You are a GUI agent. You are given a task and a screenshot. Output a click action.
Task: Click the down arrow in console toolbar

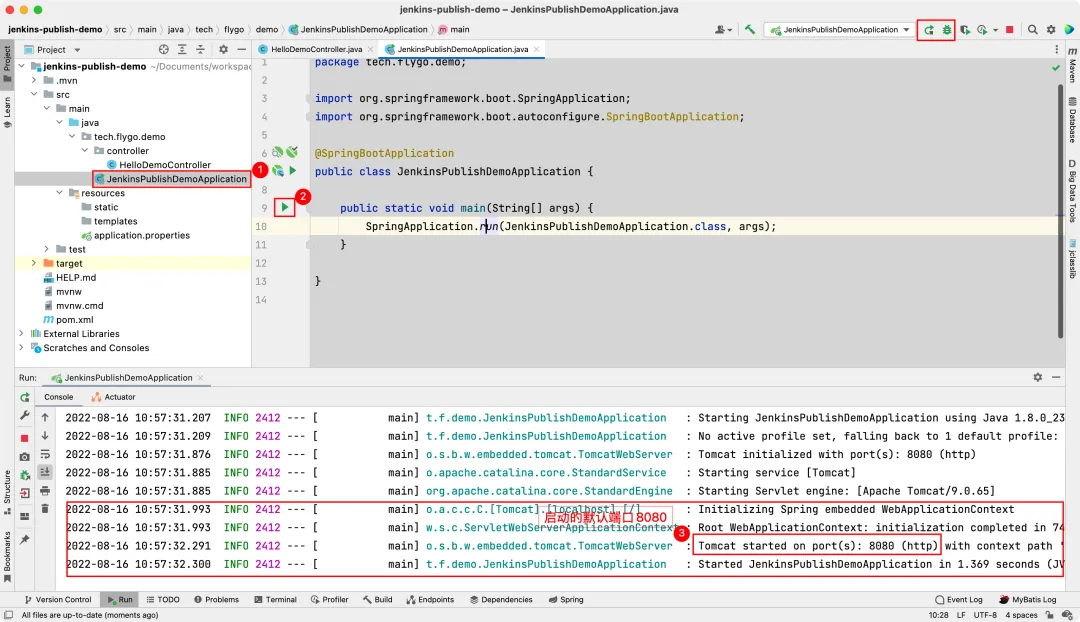coord(45,435)
